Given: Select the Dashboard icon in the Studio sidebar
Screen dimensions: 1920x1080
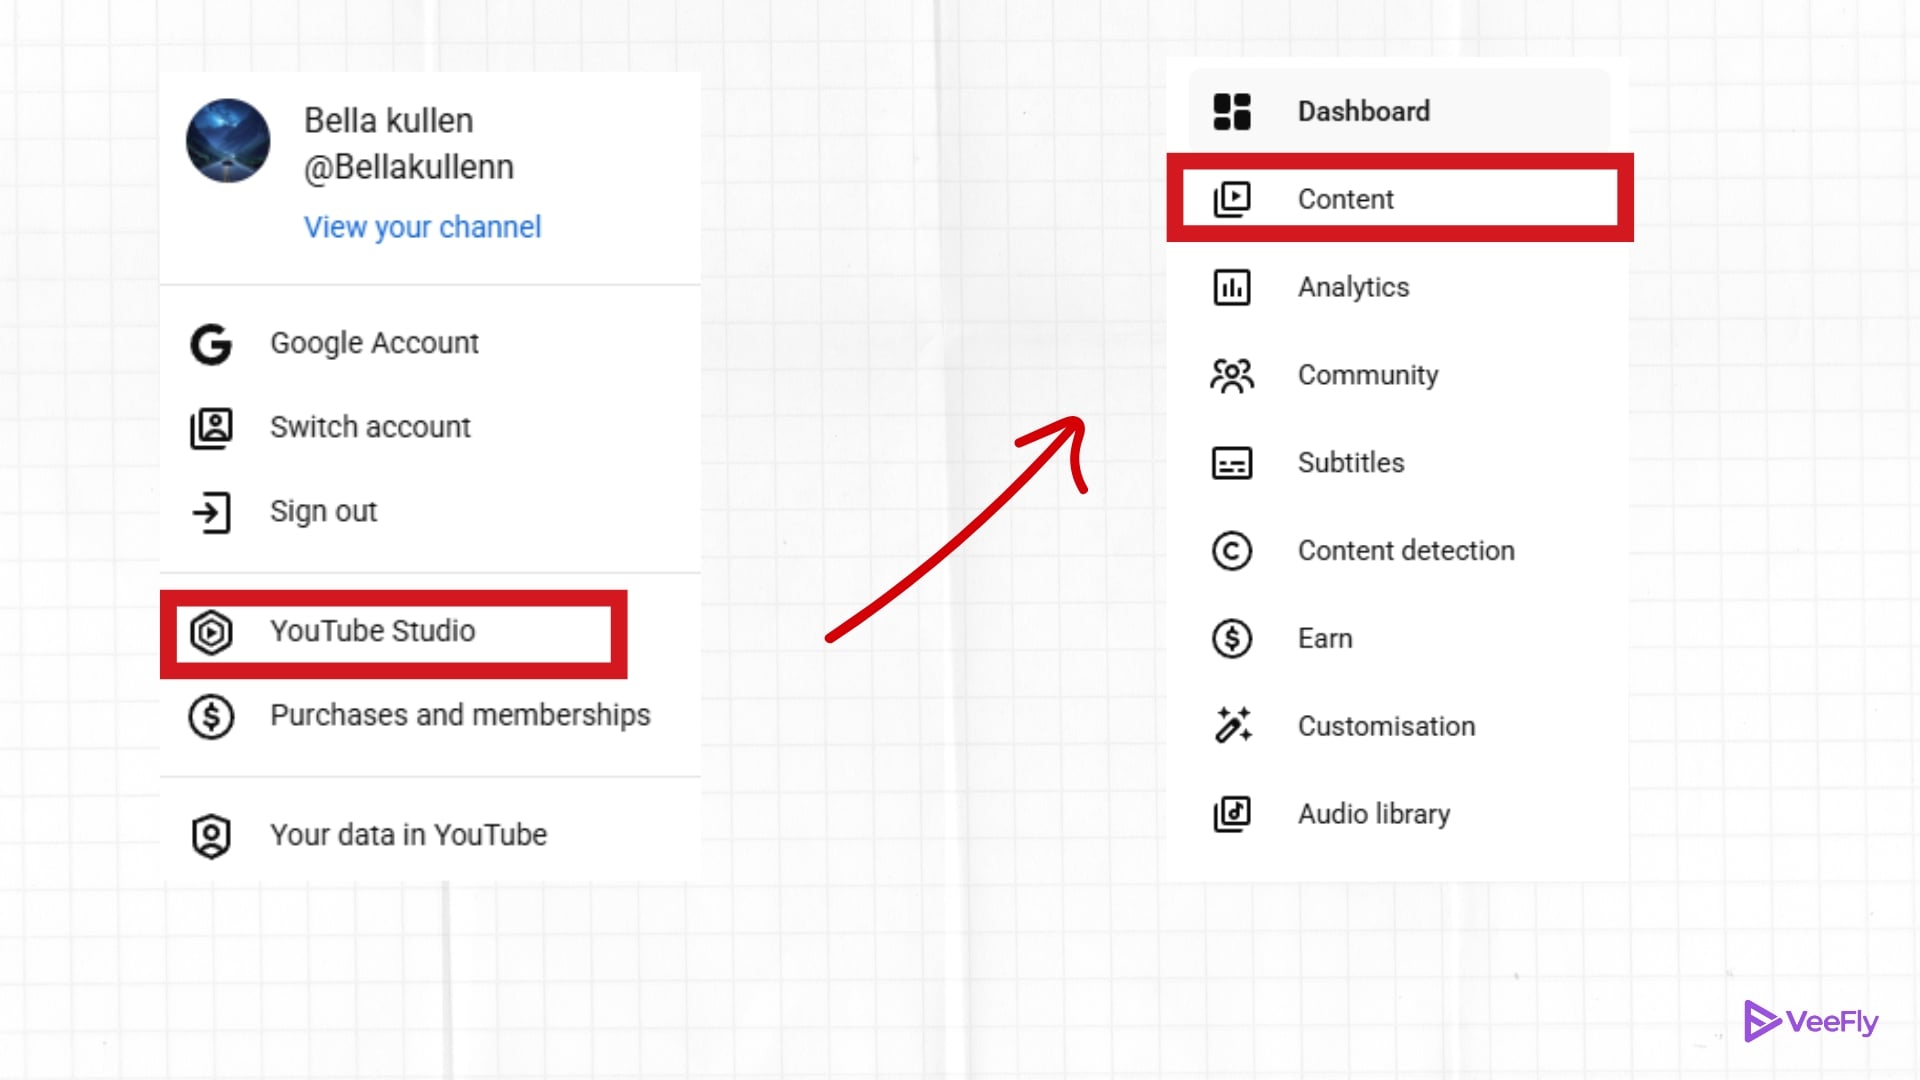Looking at the screenshot, I should pyautogui.click(x=1232, y=112).
